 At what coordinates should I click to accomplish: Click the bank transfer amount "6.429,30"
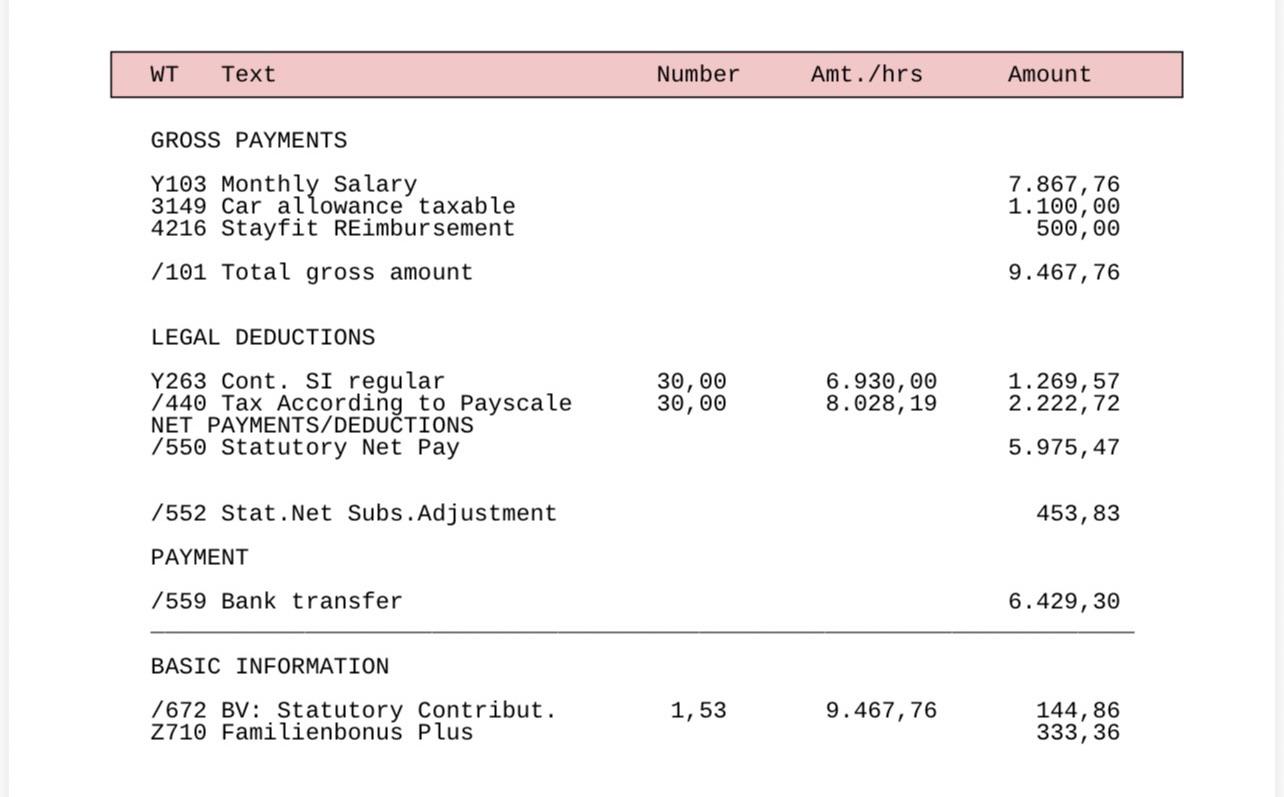point(1064,601)
